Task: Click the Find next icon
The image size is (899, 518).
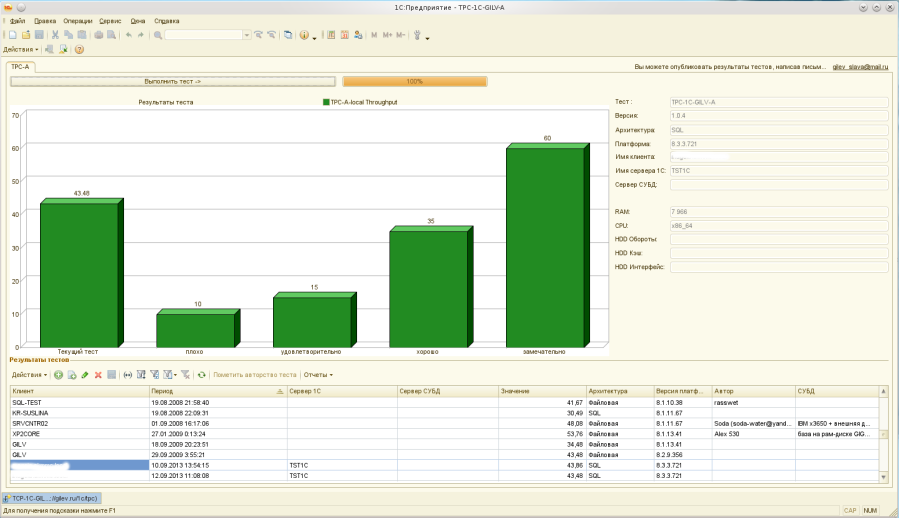Action: pos(259,34)
